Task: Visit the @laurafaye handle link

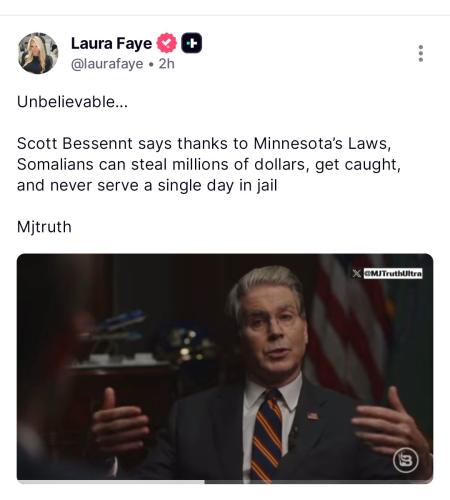Action: tap(107, 64)
